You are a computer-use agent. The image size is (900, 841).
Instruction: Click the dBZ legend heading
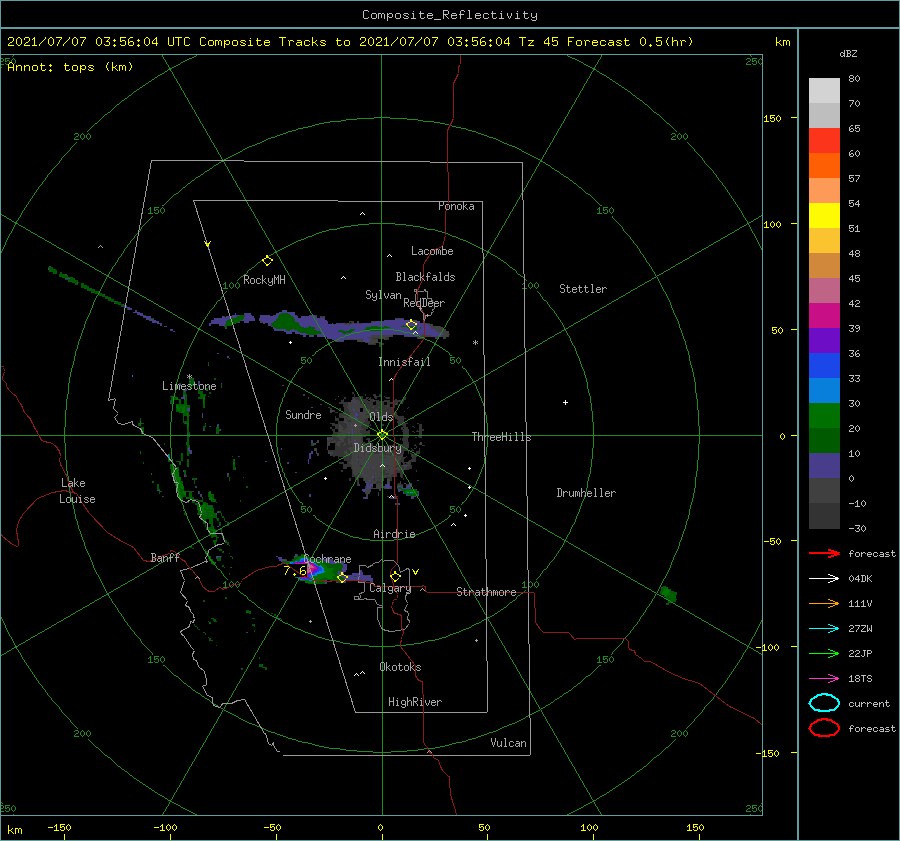click(848, 54)
